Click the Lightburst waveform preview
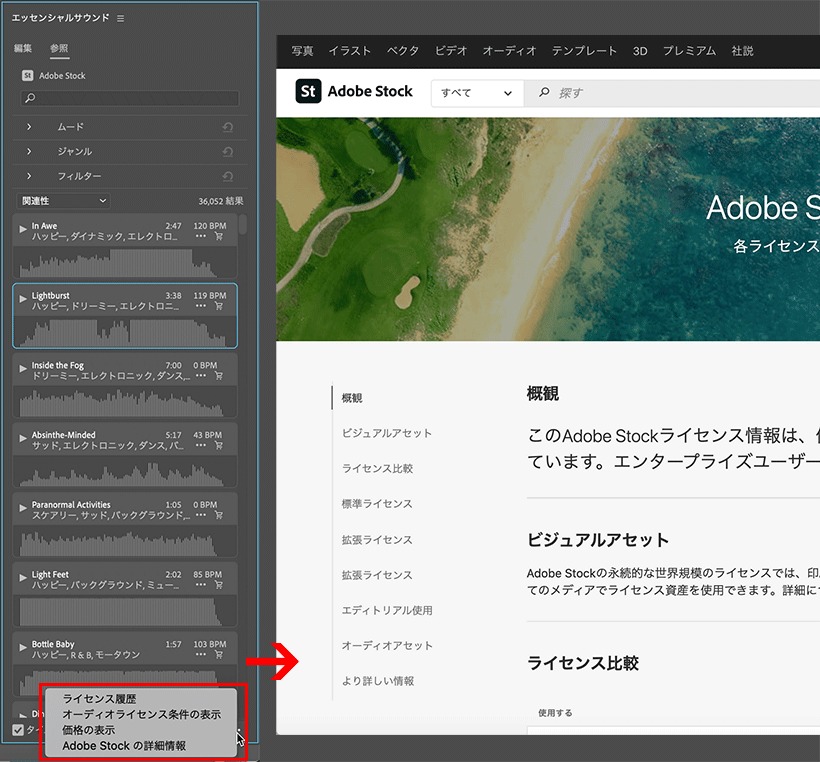This screenshot has height=762, width=820. tap(124, 332)
